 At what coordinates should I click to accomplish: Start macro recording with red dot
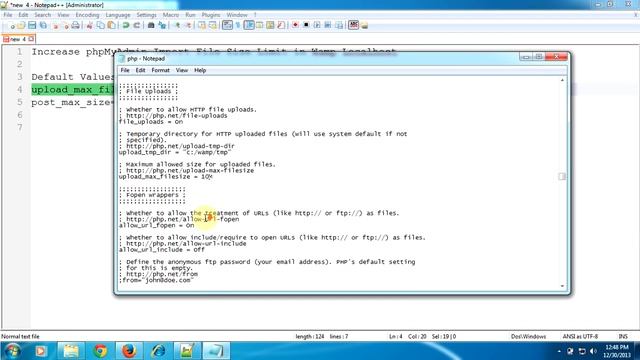click(x=295, y=25)
